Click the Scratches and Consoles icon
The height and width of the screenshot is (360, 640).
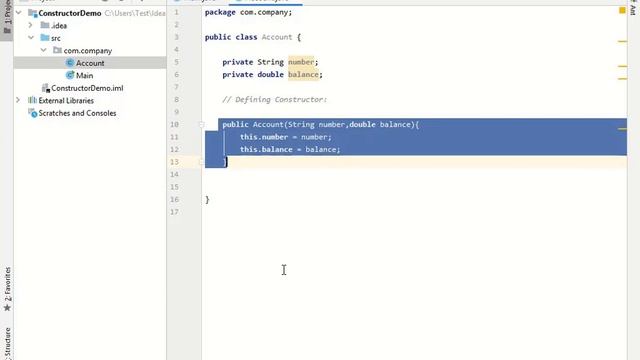[x=32, y=113]
